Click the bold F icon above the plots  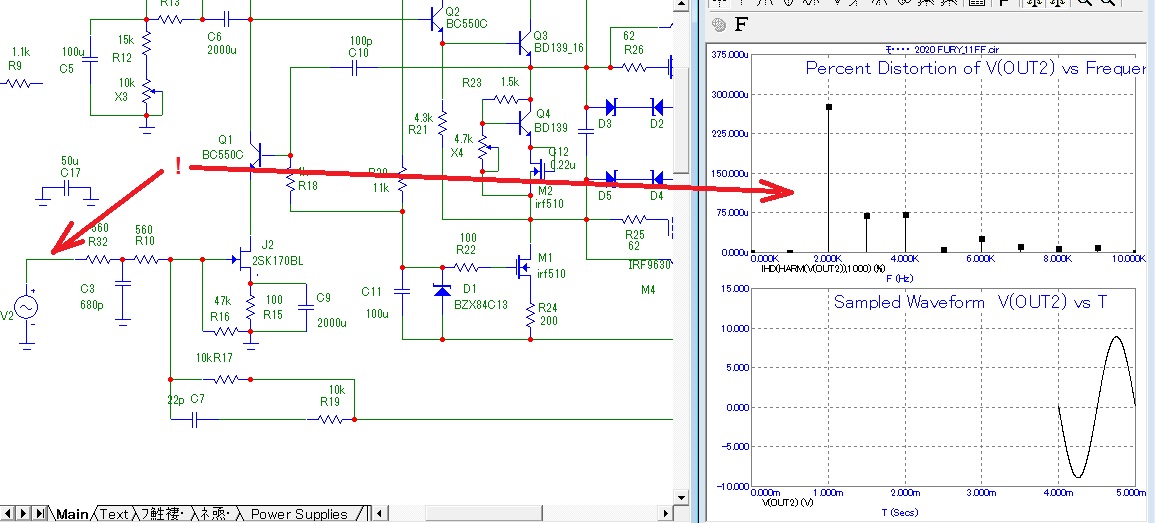pos(741,25)
